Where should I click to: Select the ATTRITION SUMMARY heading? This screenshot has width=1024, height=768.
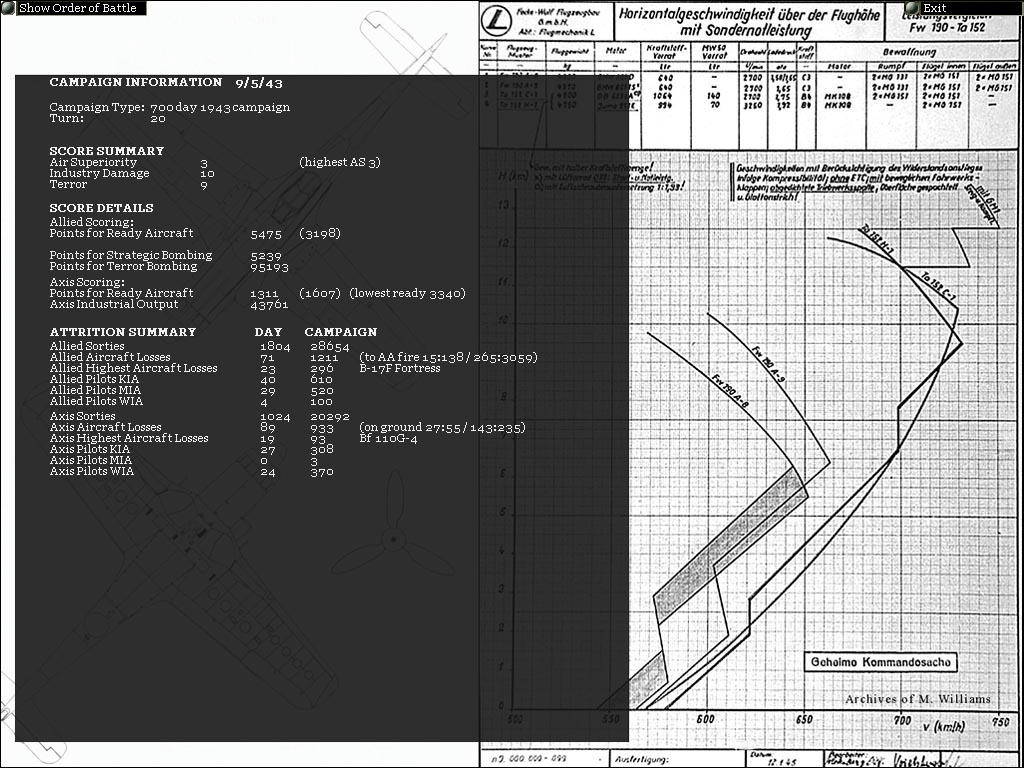tap(123, 332)
